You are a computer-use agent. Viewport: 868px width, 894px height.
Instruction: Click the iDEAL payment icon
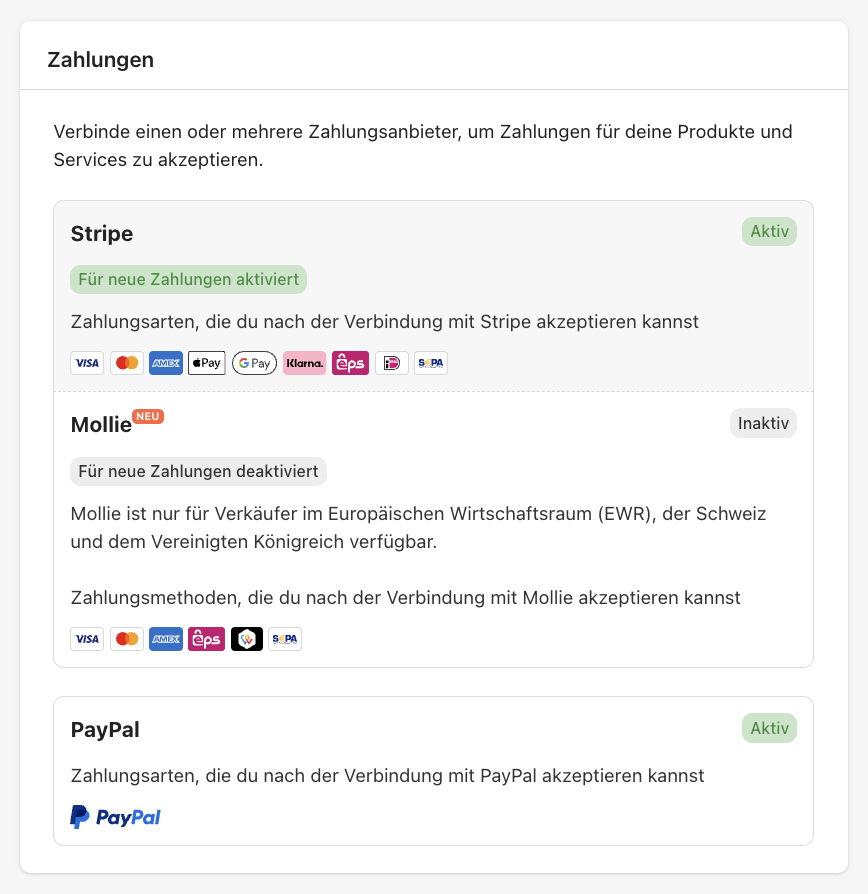pyautogui.click(x=391, y=362)
